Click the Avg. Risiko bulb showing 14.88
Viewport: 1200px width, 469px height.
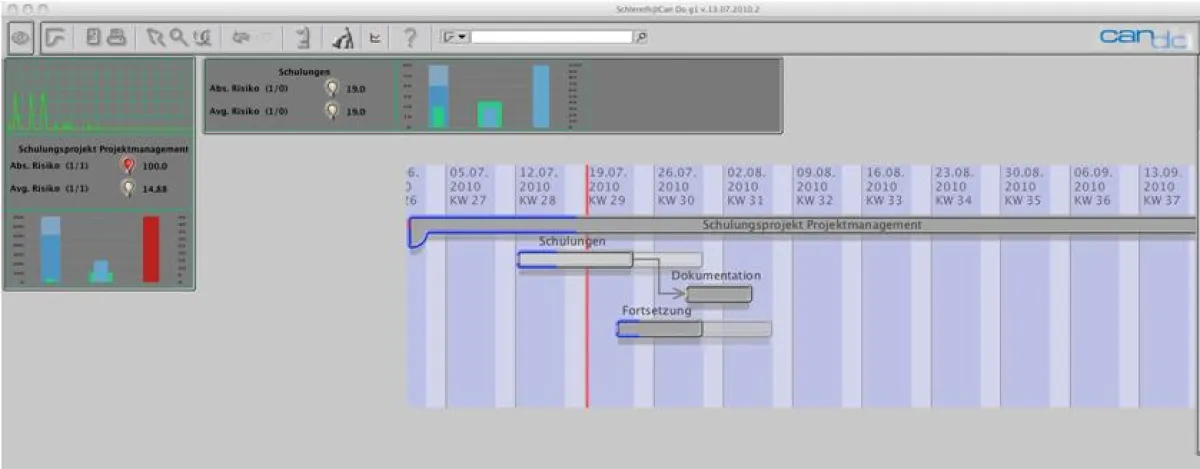click(x=127, y=187)
